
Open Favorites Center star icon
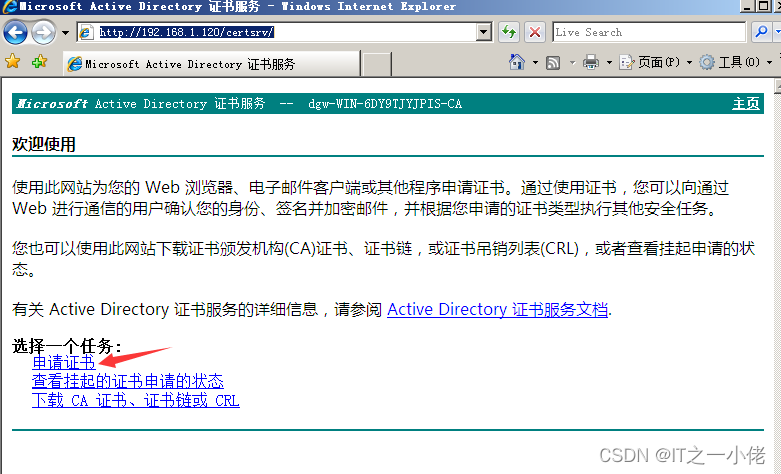tap(12, 62)
